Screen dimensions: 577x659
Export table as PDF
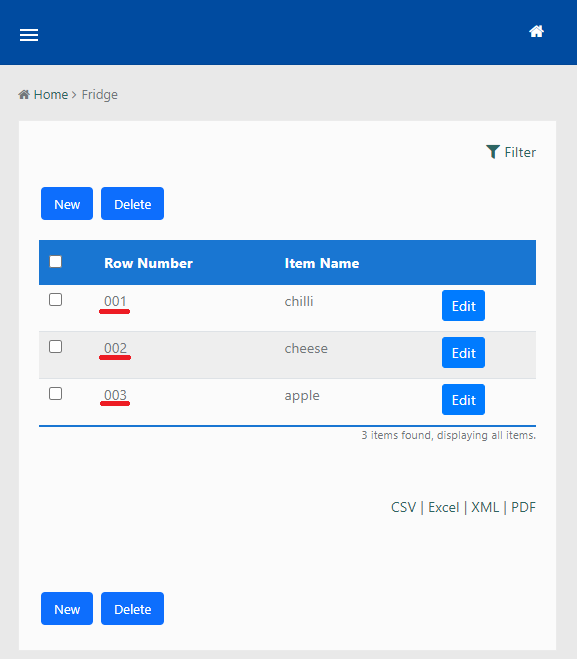(523, 507)
